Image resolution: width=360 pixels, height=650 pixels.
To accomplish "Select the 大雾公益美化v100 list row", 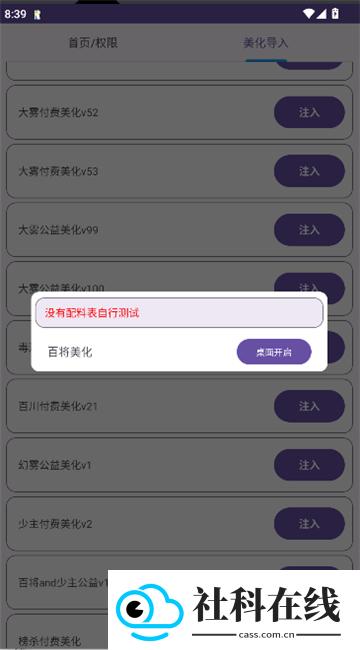I will point(179,276).
